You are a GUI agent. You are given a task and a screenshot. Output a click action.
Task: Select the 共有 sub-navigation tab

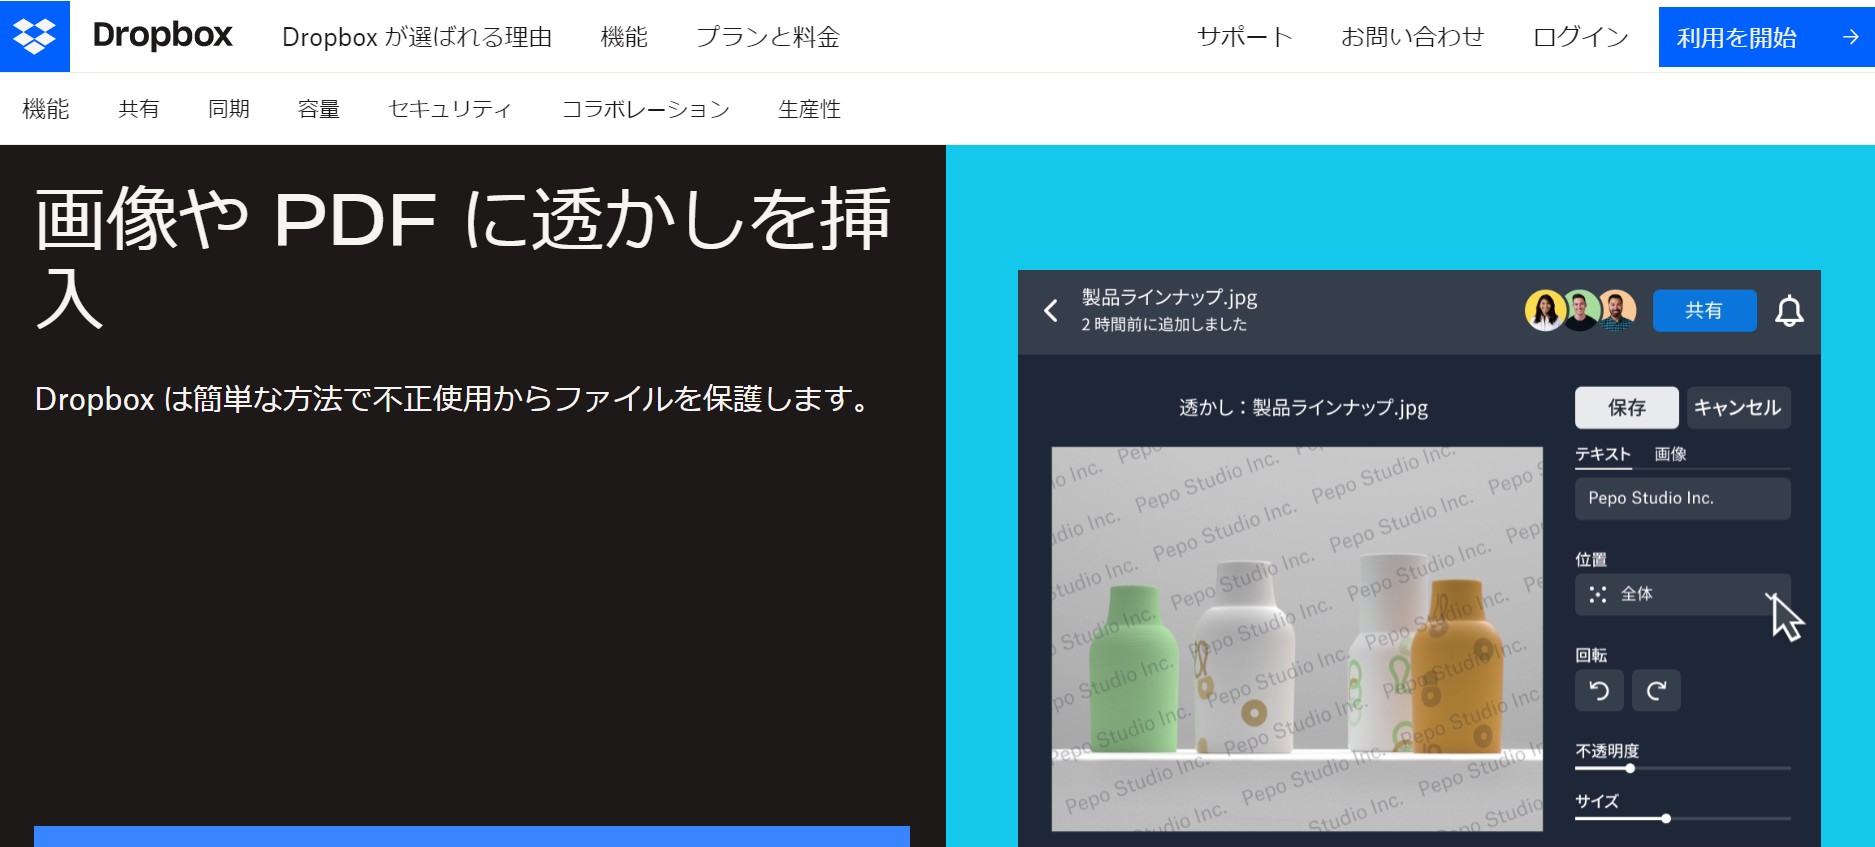tap(138, 109)
